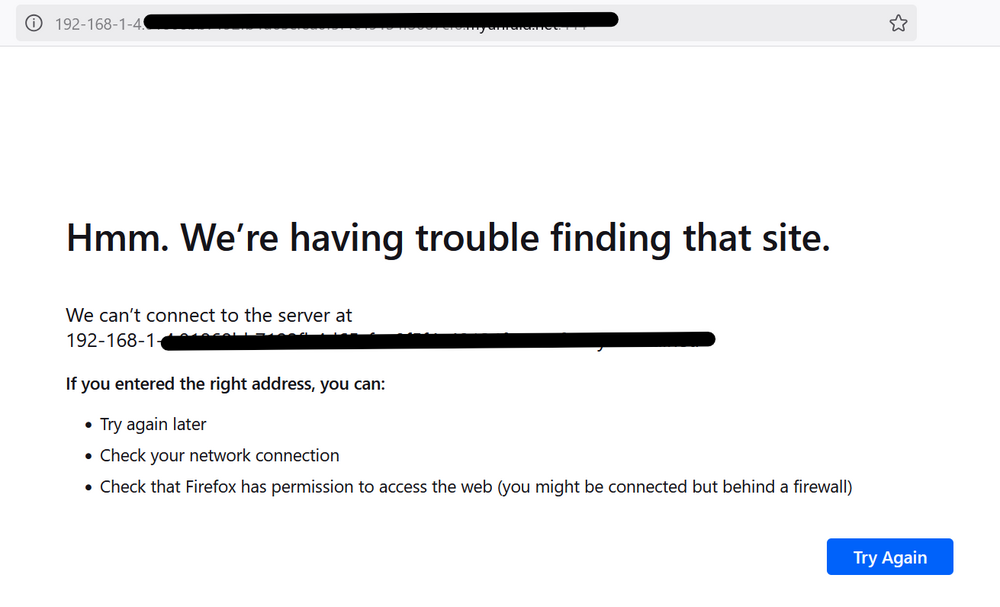
Task: Click the "We can't connect to the server at" line
Action: pos(209,315)
